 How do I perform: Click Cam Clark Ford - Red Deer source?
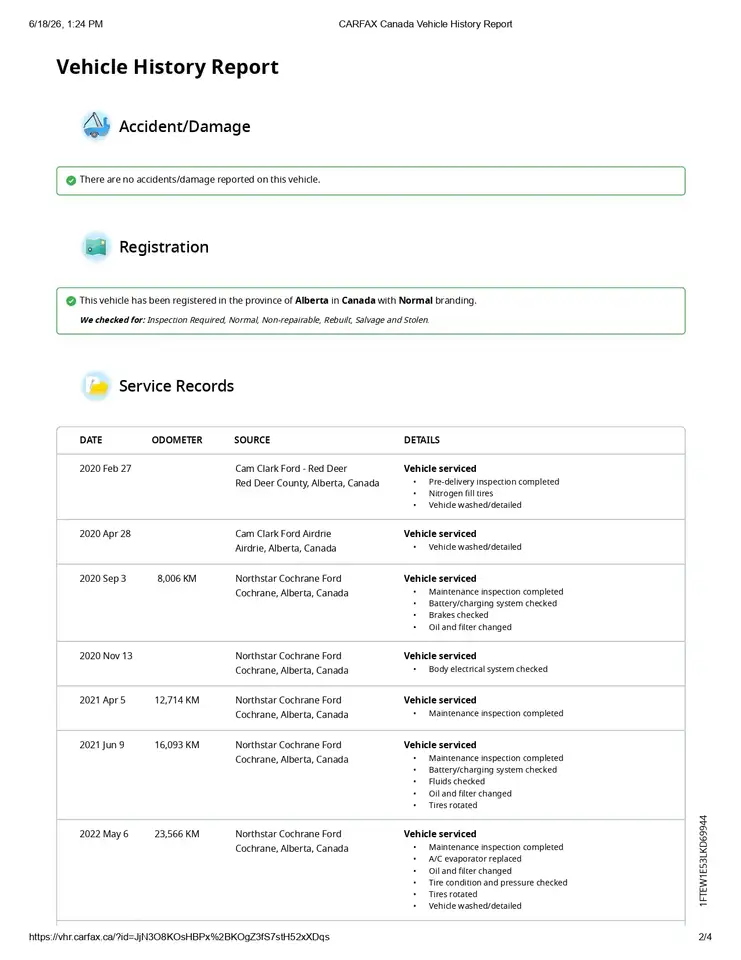[x=291, y=468]
